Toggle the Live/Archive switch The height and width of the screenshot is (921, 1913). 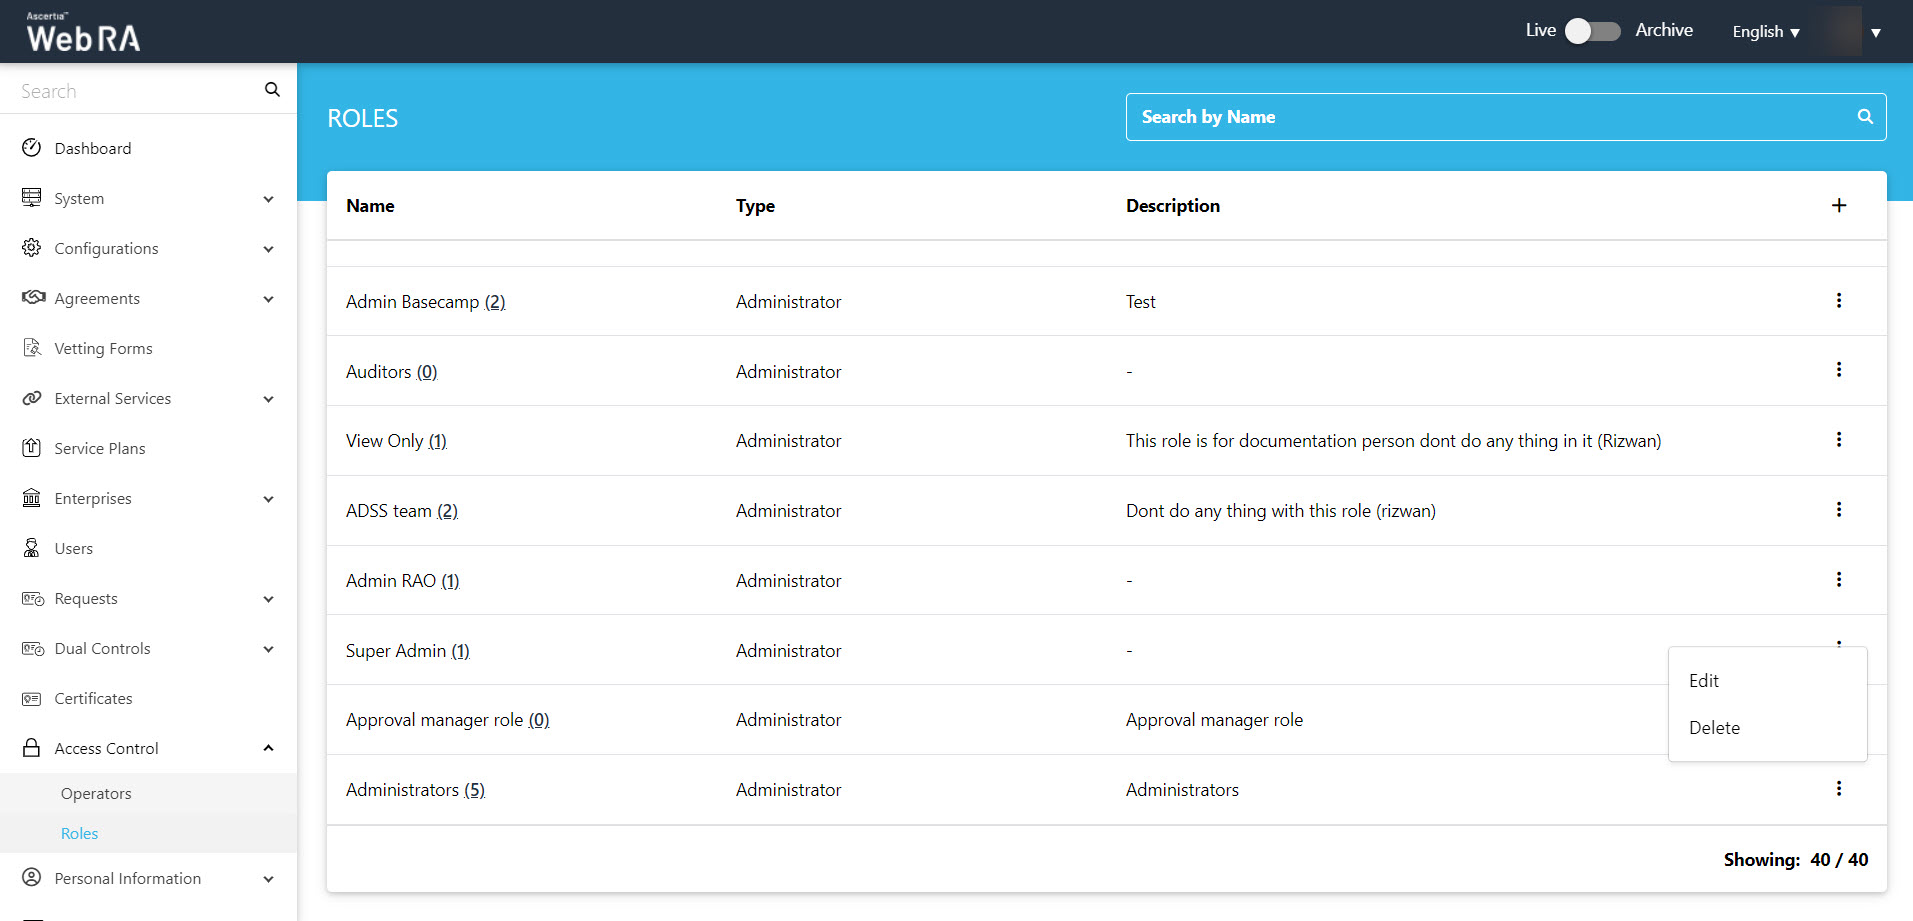pos(1592,31)
